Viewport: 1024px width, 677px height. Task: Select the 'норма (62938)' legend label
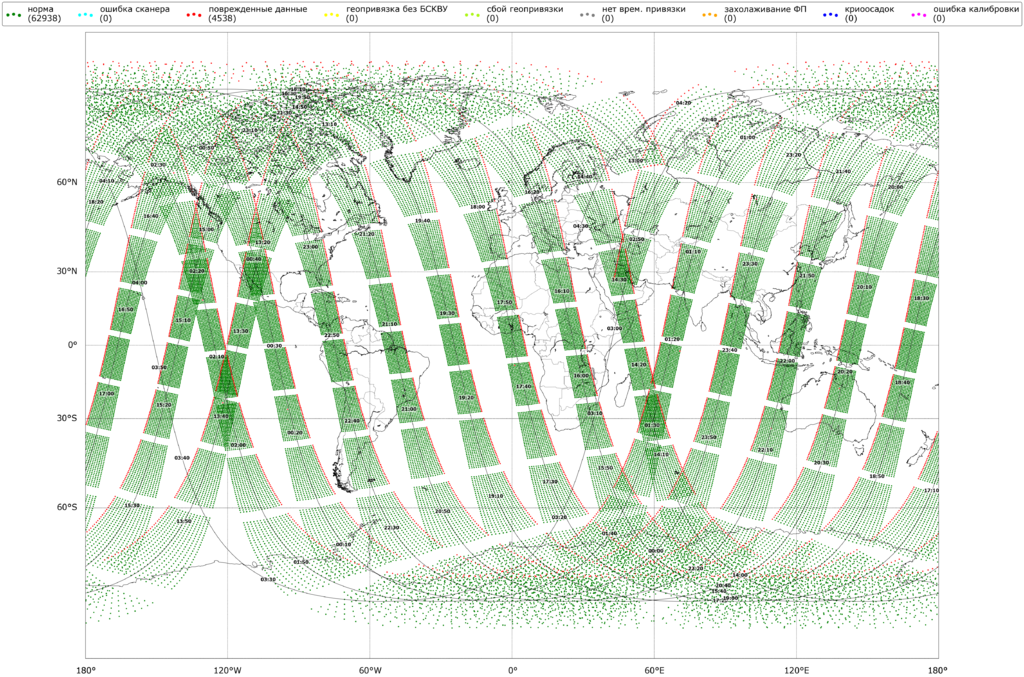point(44,14)
